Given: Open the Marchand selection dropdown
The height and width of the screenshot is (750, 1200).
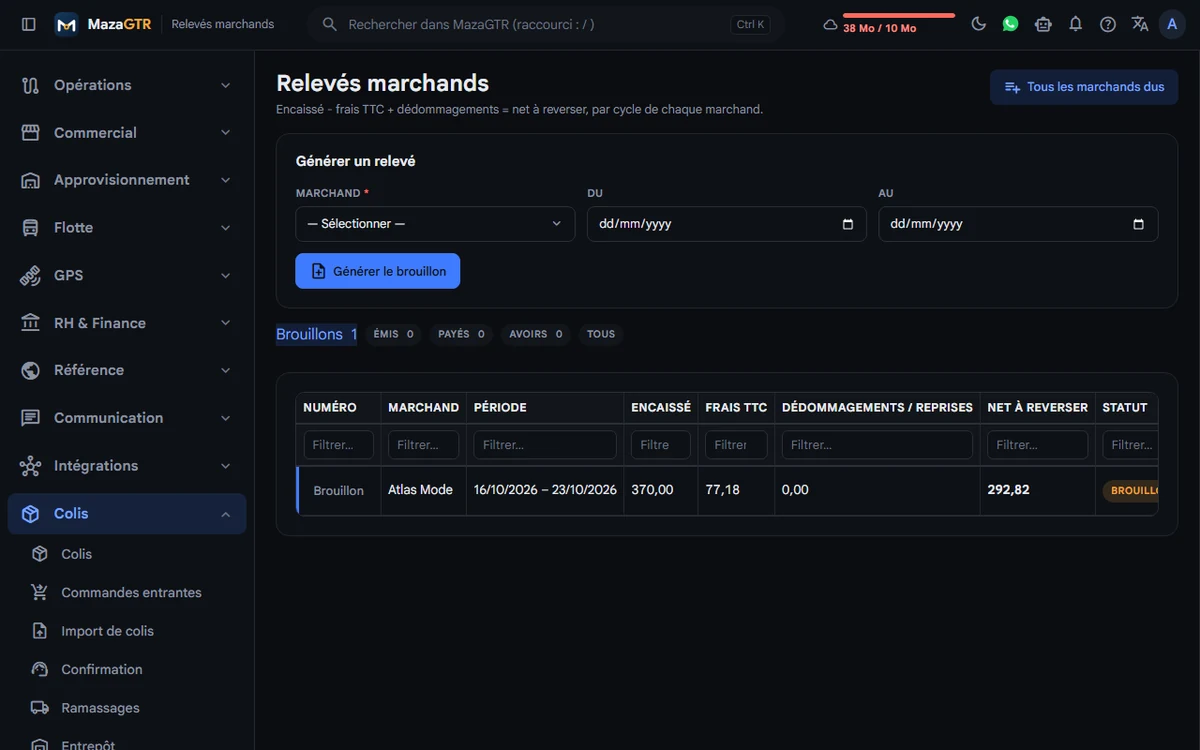Looking at the screenshot, I should pyautogui.click(x=435, y=224).
